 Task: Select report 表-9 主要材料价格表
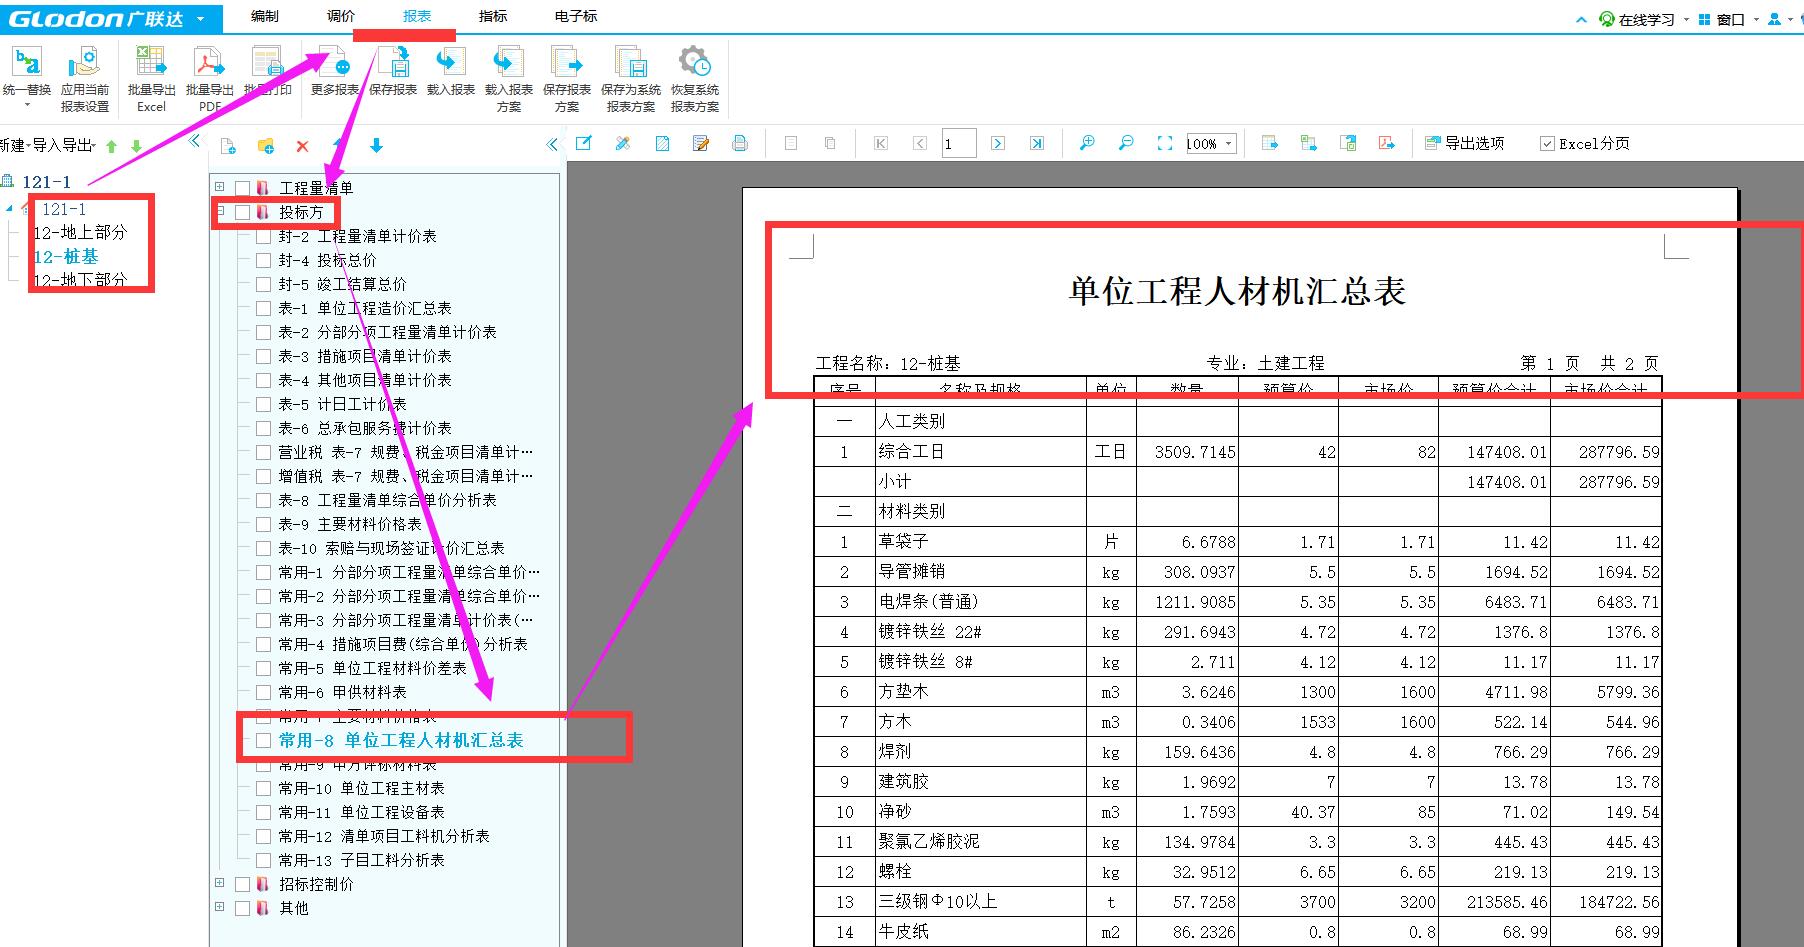click(350, 524)
